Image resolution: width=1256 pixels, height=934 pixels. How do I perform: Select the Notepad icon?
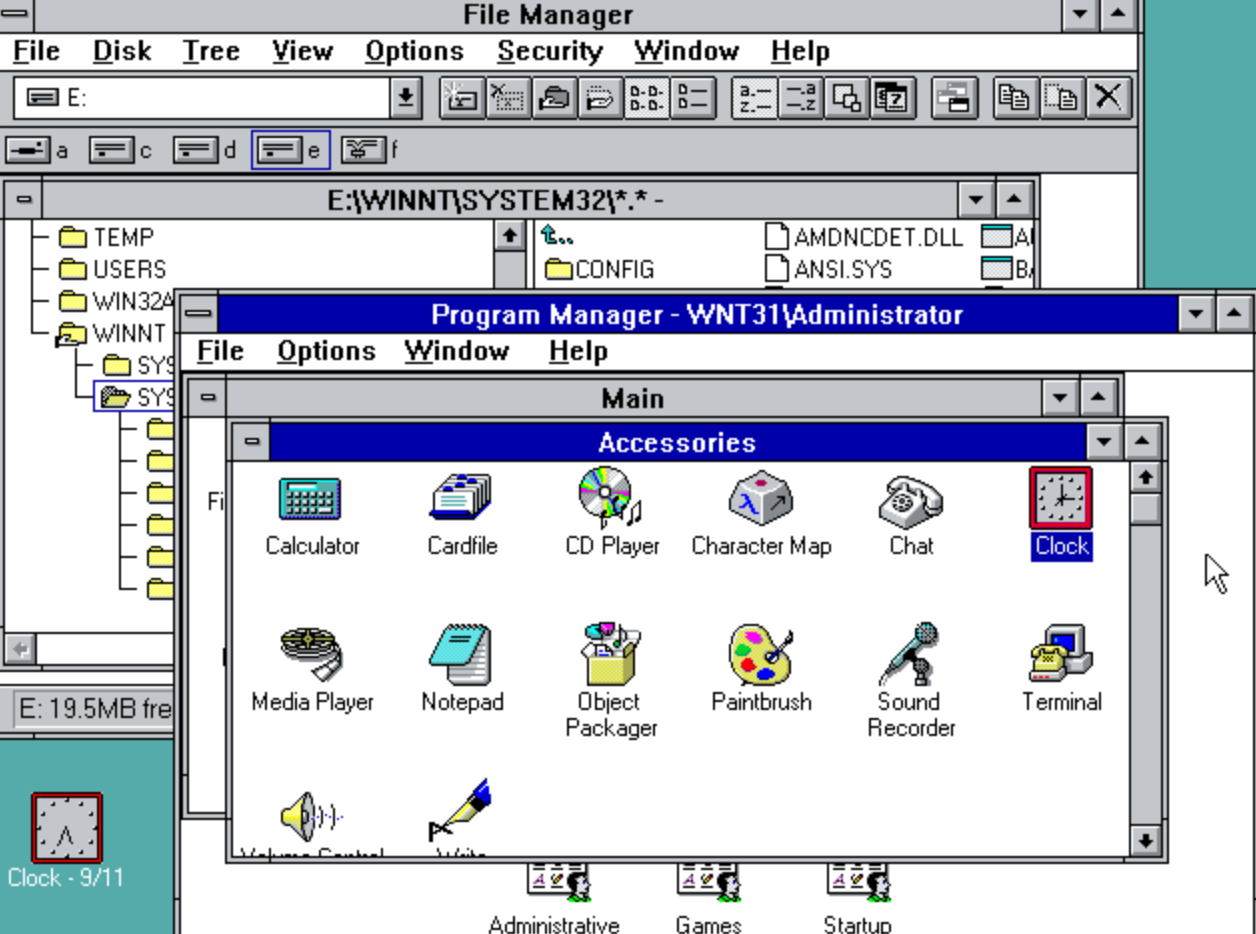coord(461,654)
